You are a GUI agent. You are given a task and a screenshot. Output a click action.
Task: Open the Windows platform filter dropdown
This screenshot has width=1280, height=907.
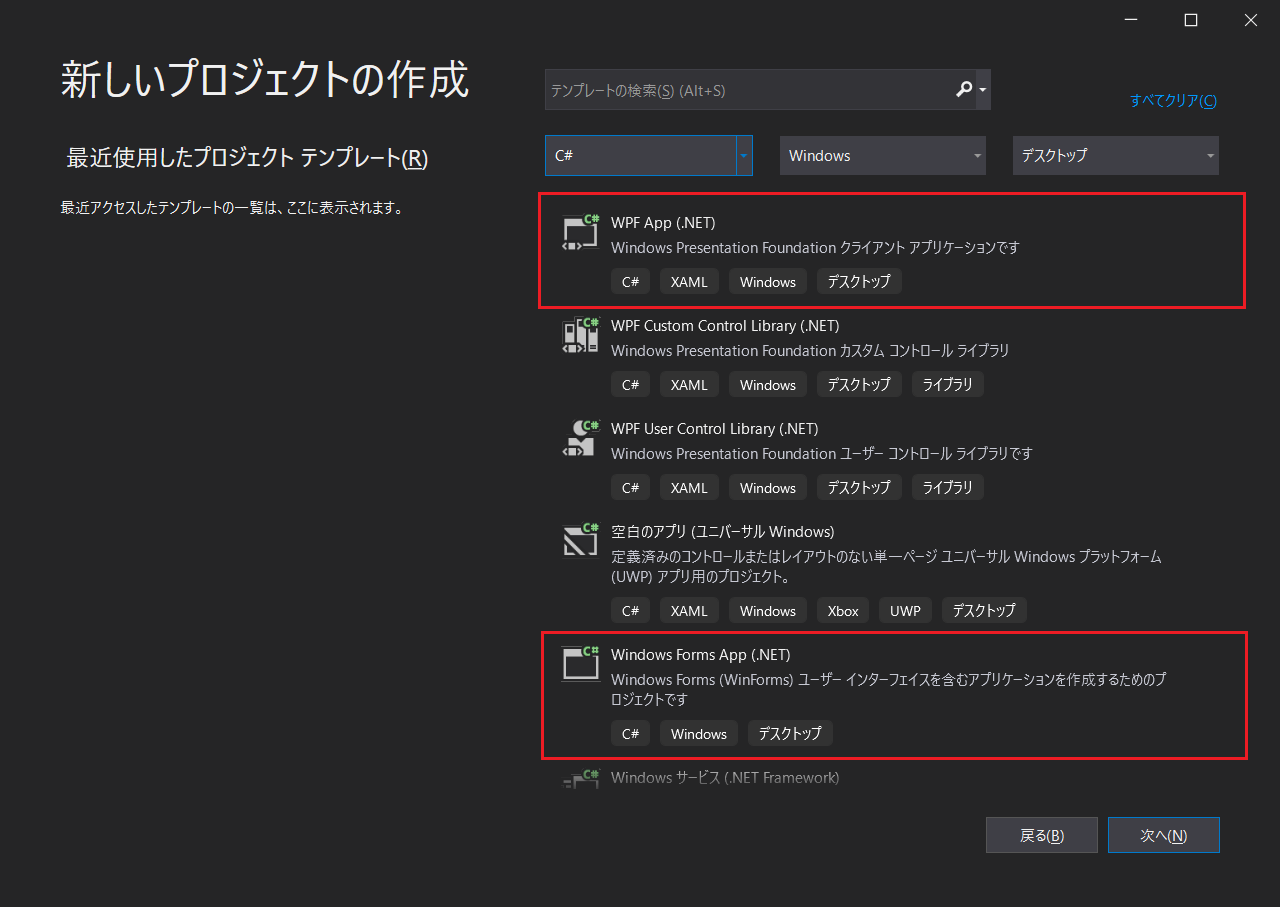pos(882,156)
